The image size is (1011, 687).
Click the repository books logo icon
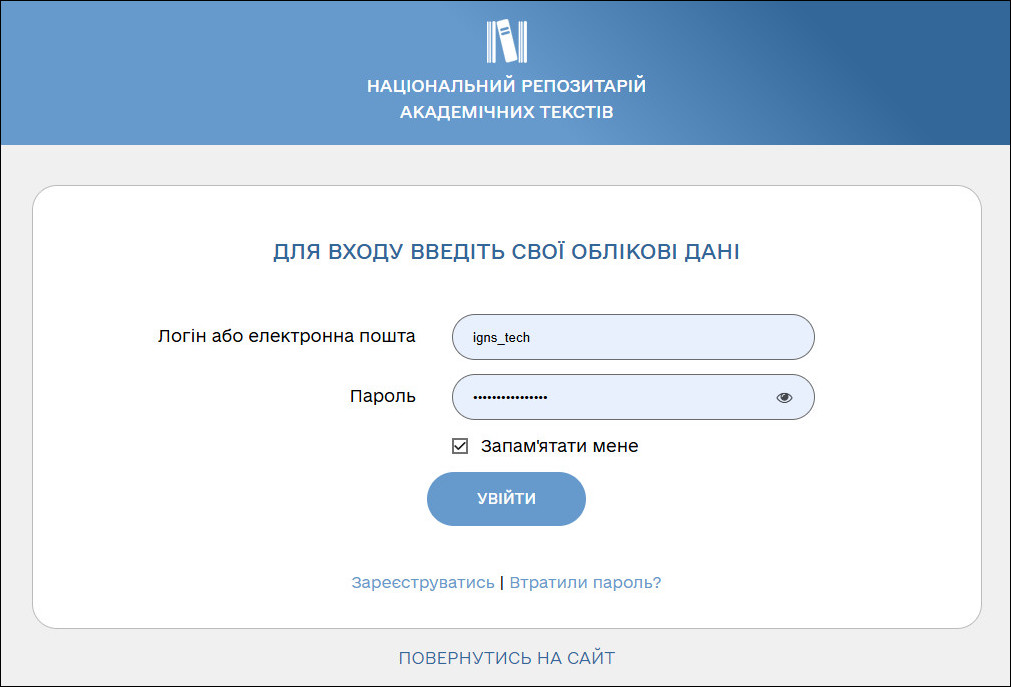click(x=506, y=41)
